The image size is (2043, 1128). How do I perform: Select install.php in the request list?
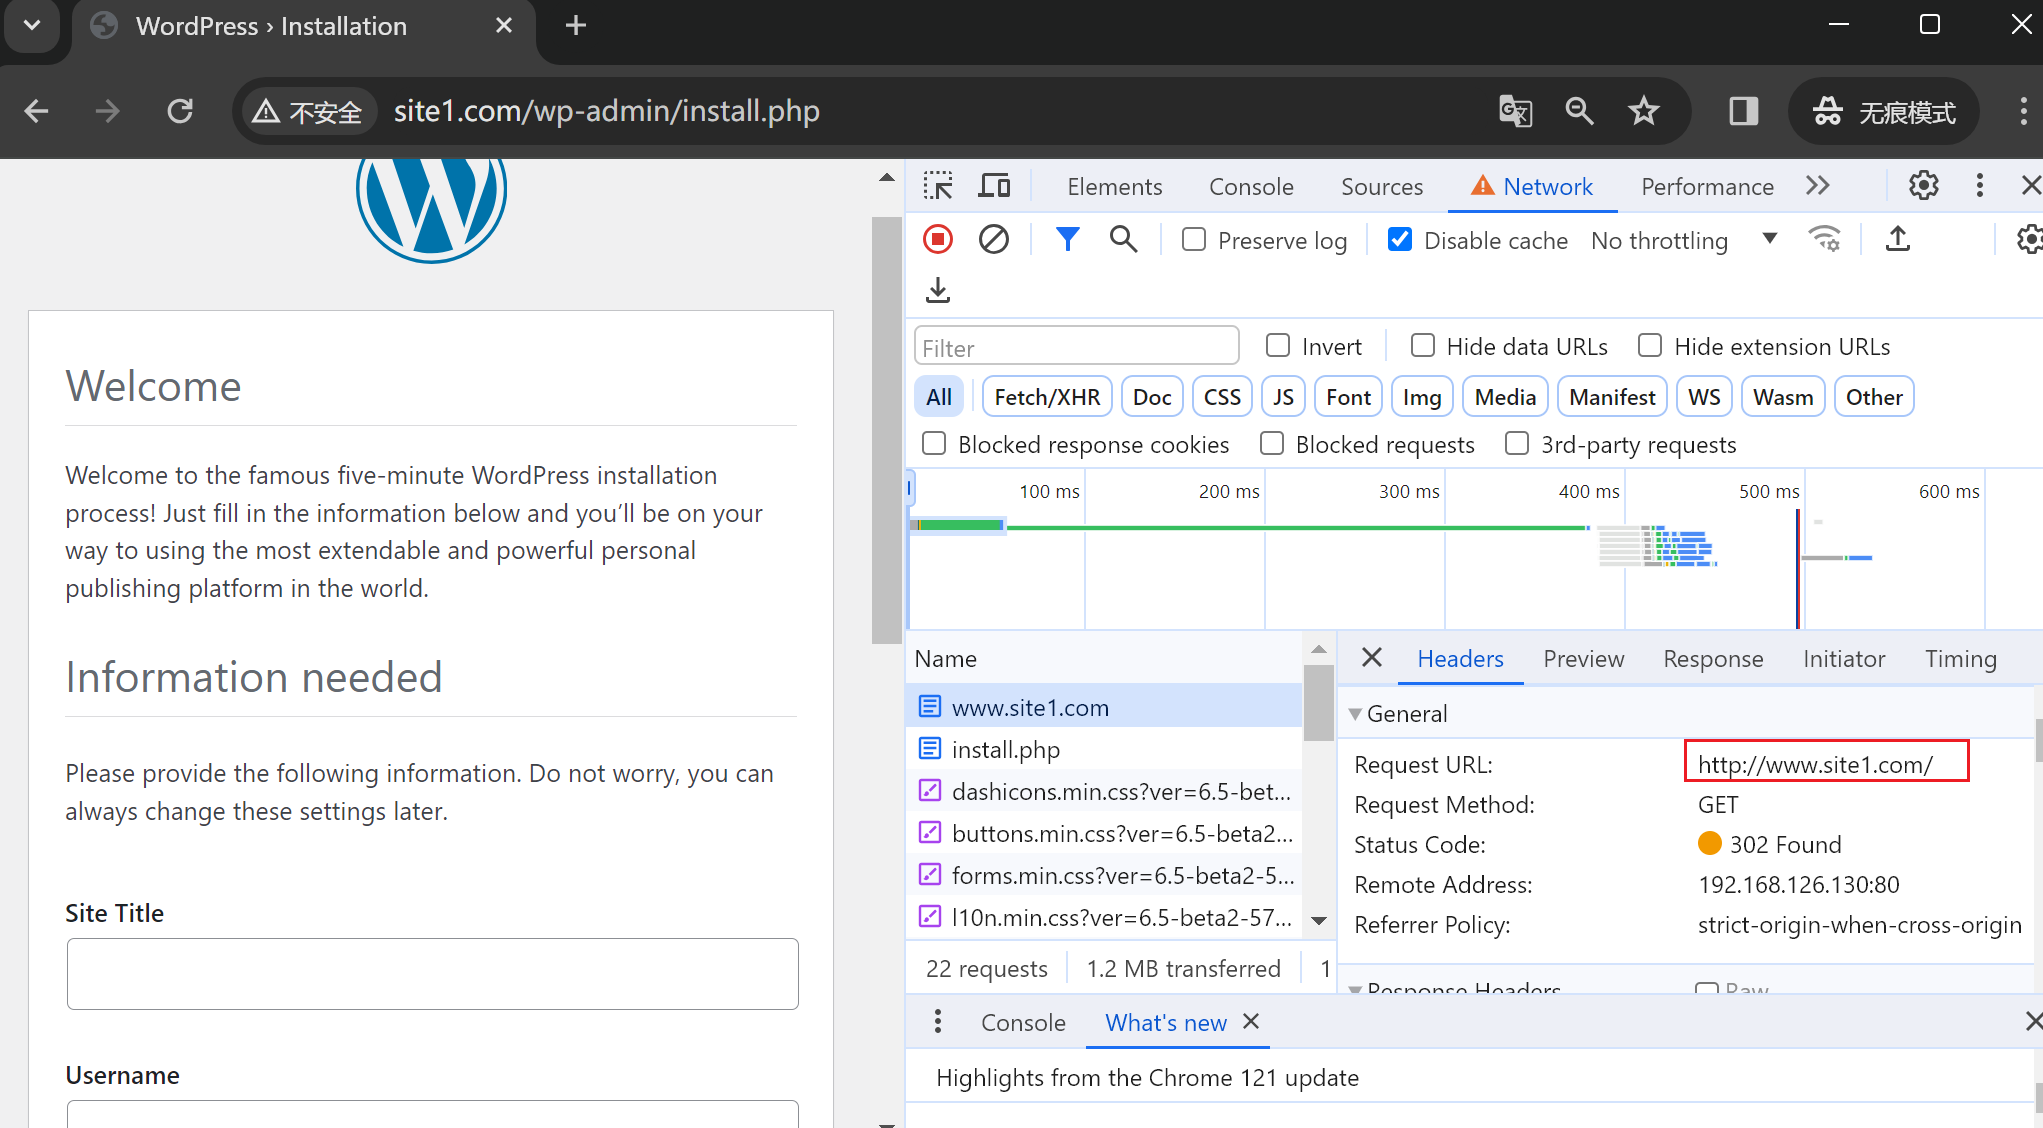pos(1005,750)
